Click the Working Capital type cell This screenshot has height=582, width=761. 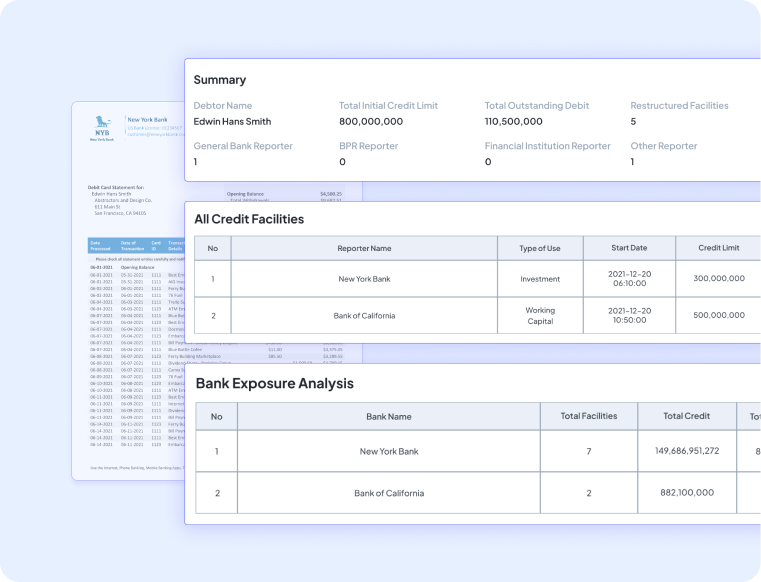540,316
